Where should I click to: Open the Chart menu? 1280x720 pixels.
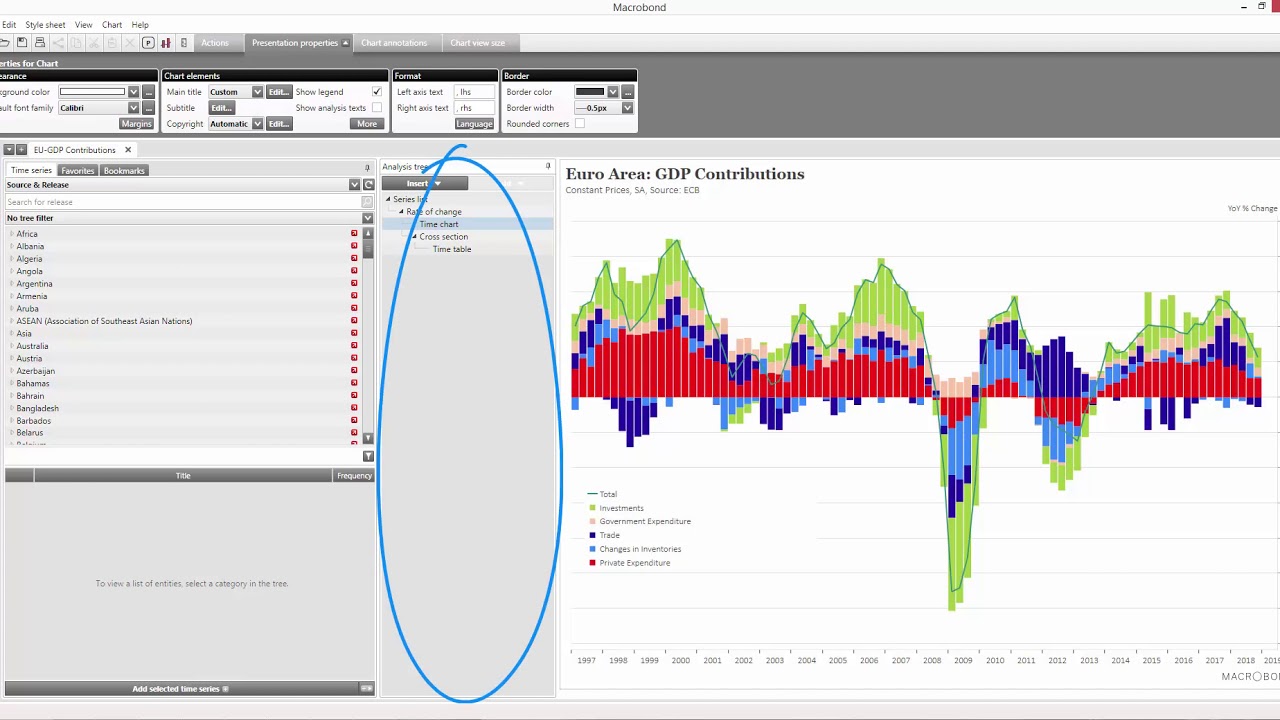[x=112, y=25]
